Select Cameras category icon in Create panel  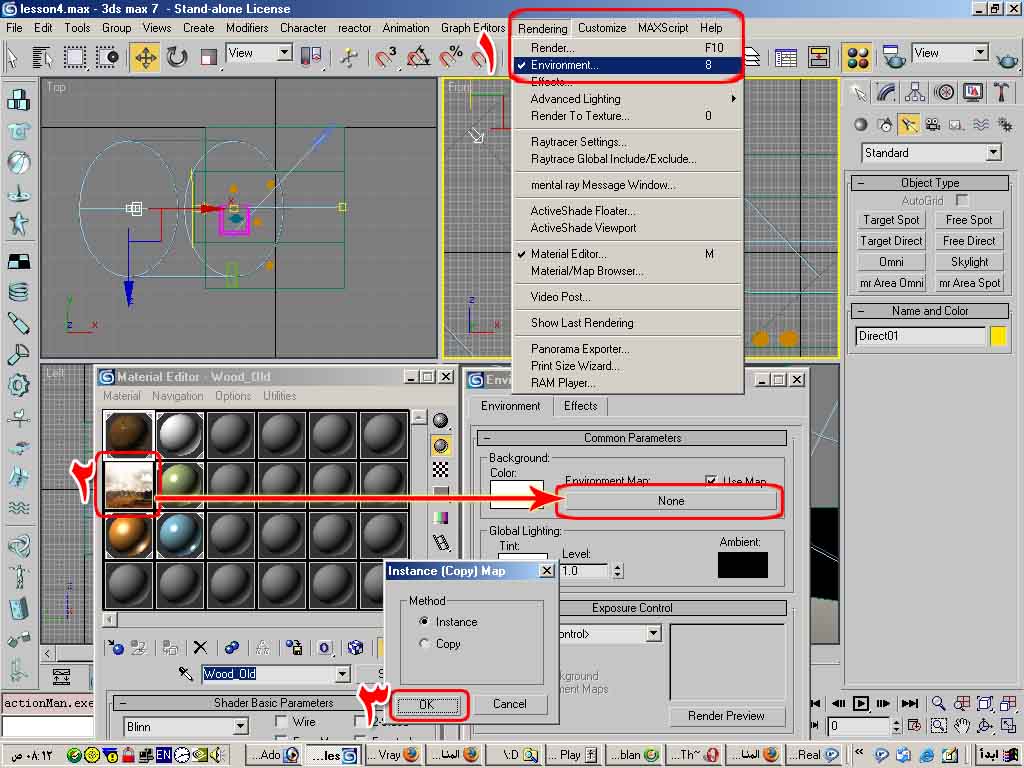(x=933, y=124)
